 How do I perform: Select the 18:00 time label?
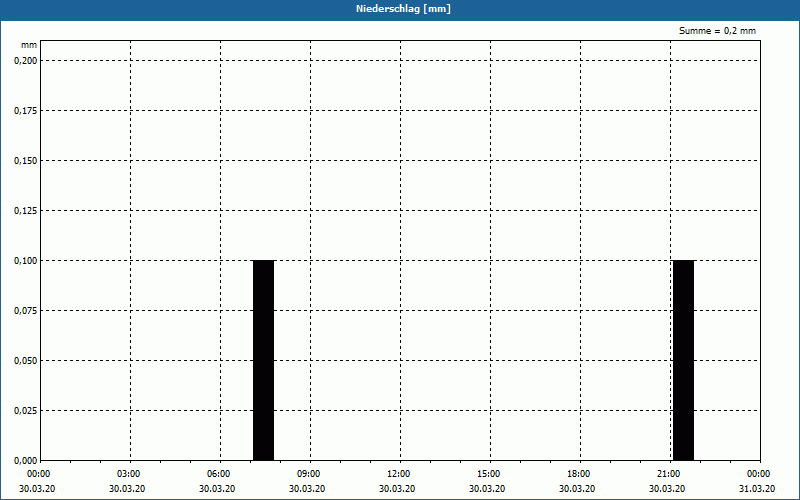pyautogui.click(x=579, y=474)
